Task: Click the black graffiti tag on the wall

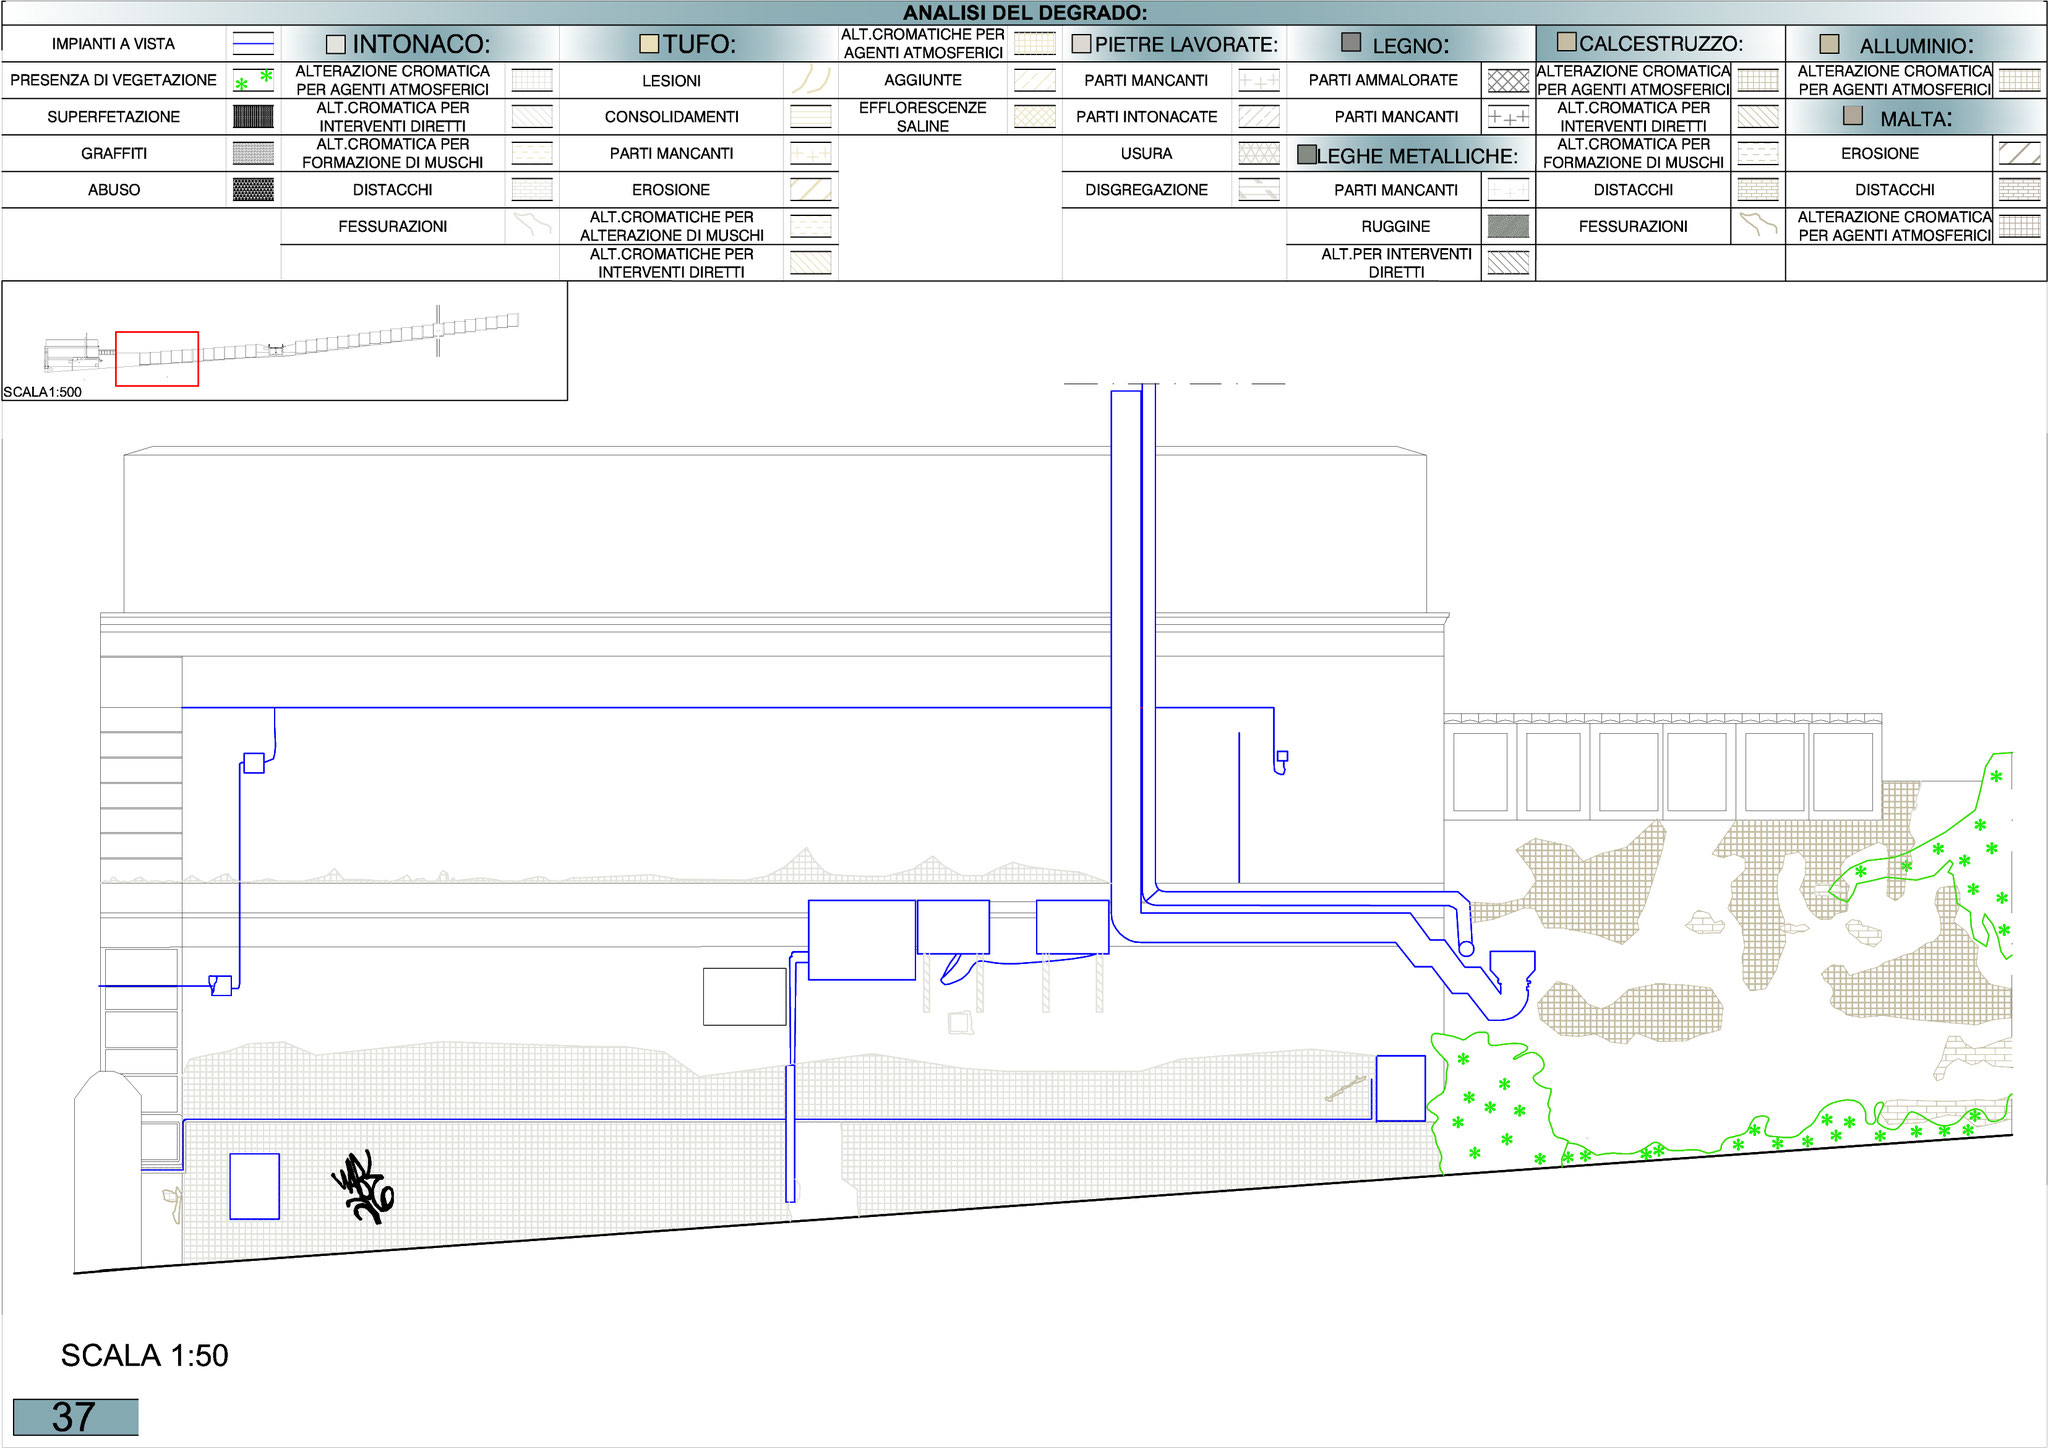Action: pos(362,1187)
